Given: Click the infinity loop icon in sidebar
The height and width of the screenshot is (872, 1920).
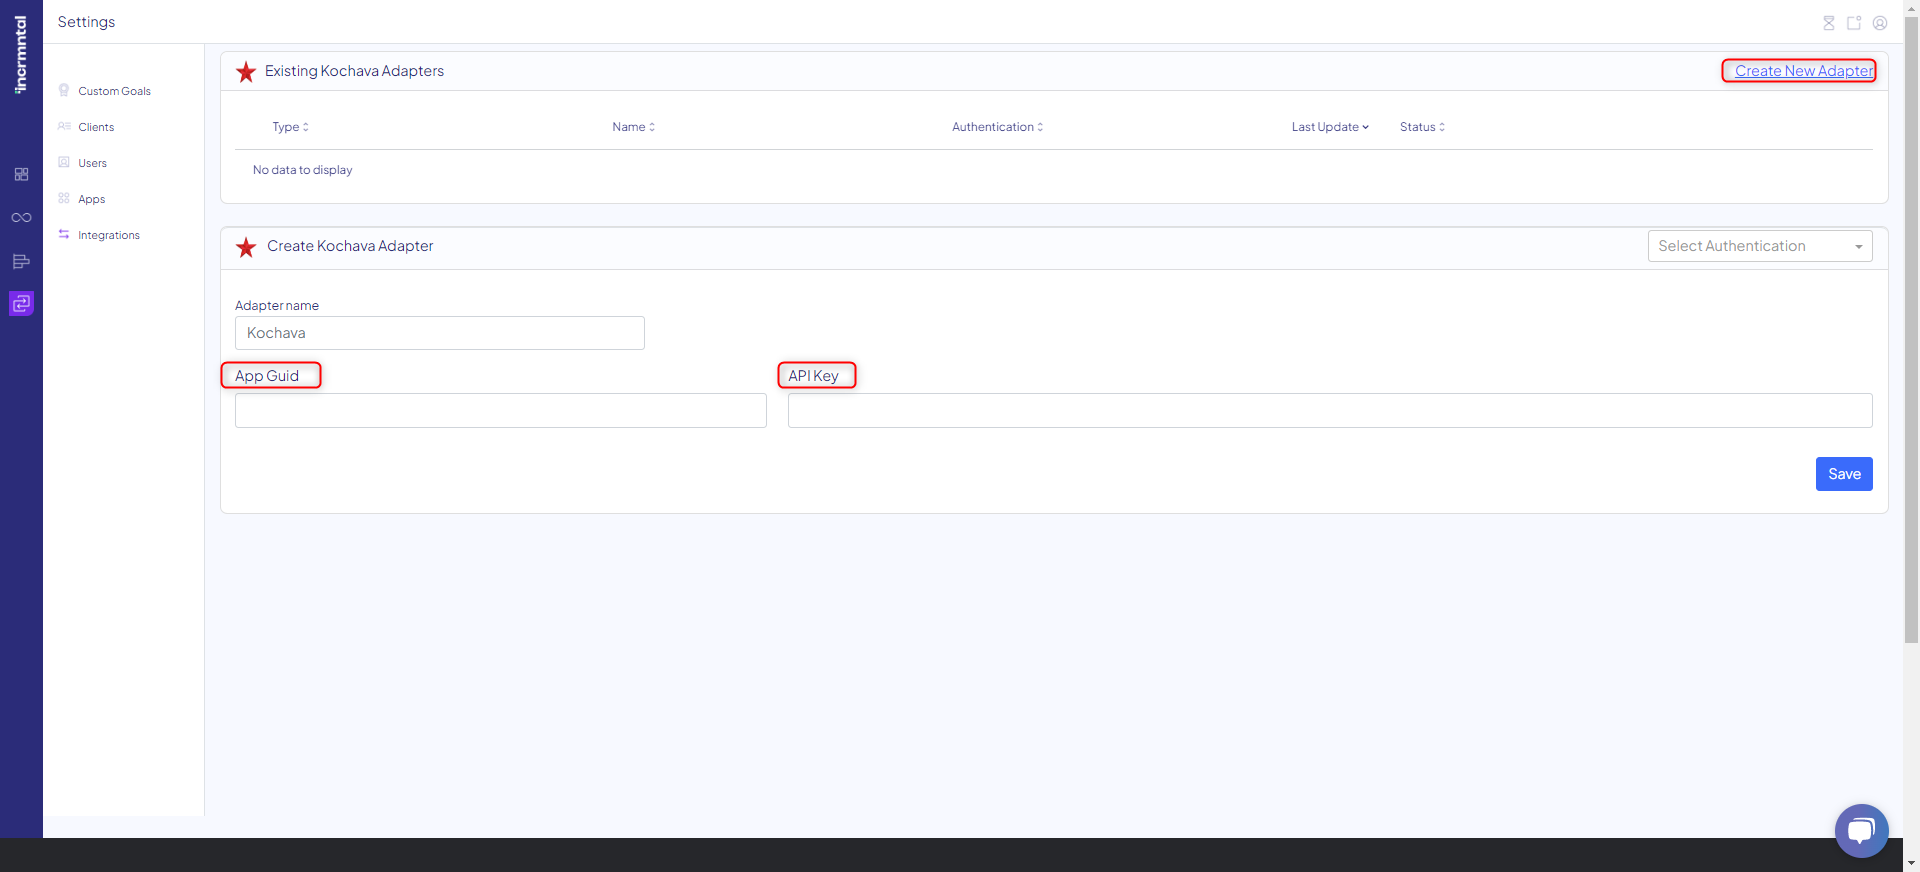Looking at the screenshot, I should [21, 218].
